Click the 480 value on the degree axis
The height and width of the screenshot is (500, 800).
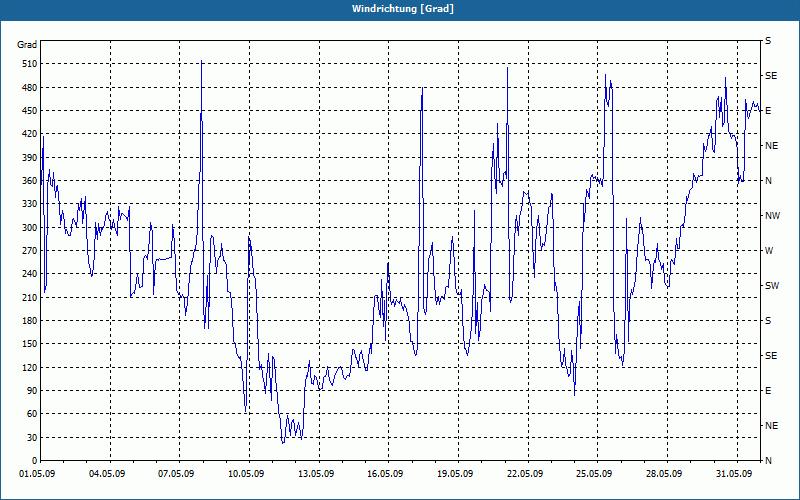click(x=29, y=88)
